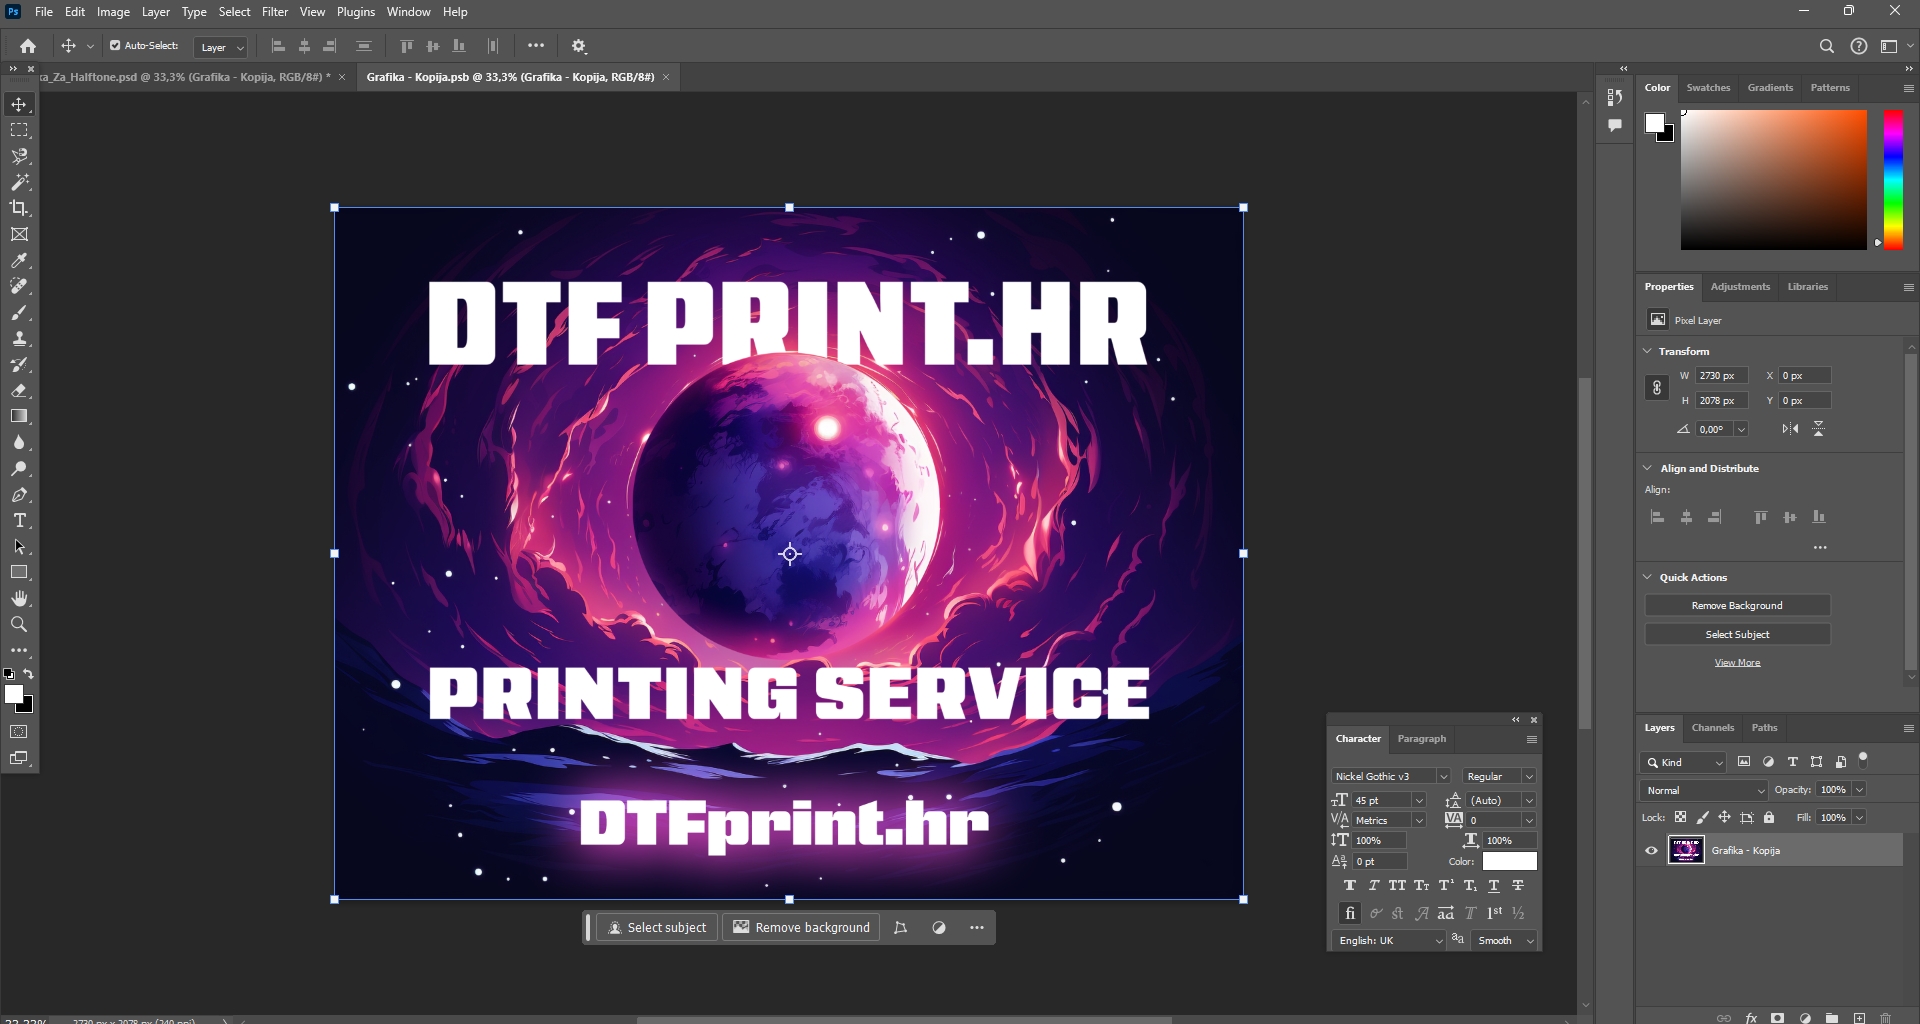Select the Eyedropper tool
The image size is (1920, 1024).
point(19,260)
